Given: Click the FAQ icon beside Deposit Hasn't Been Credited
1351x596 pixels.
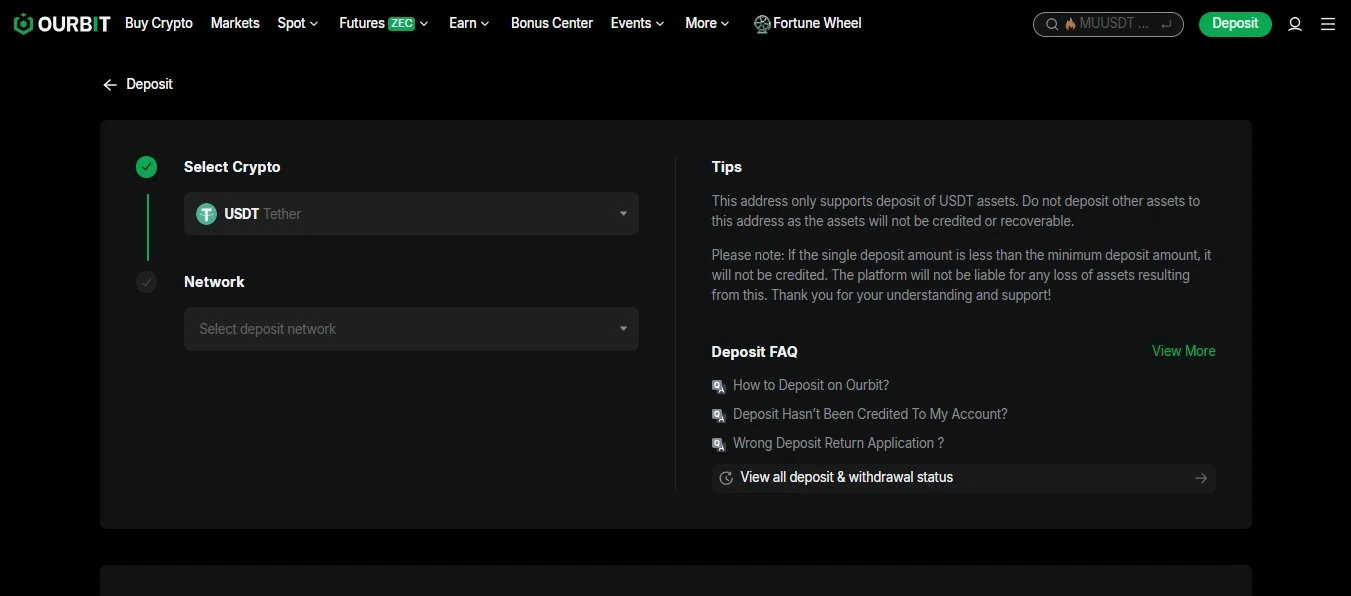Looking at the screenshot, I should (718, 415).
